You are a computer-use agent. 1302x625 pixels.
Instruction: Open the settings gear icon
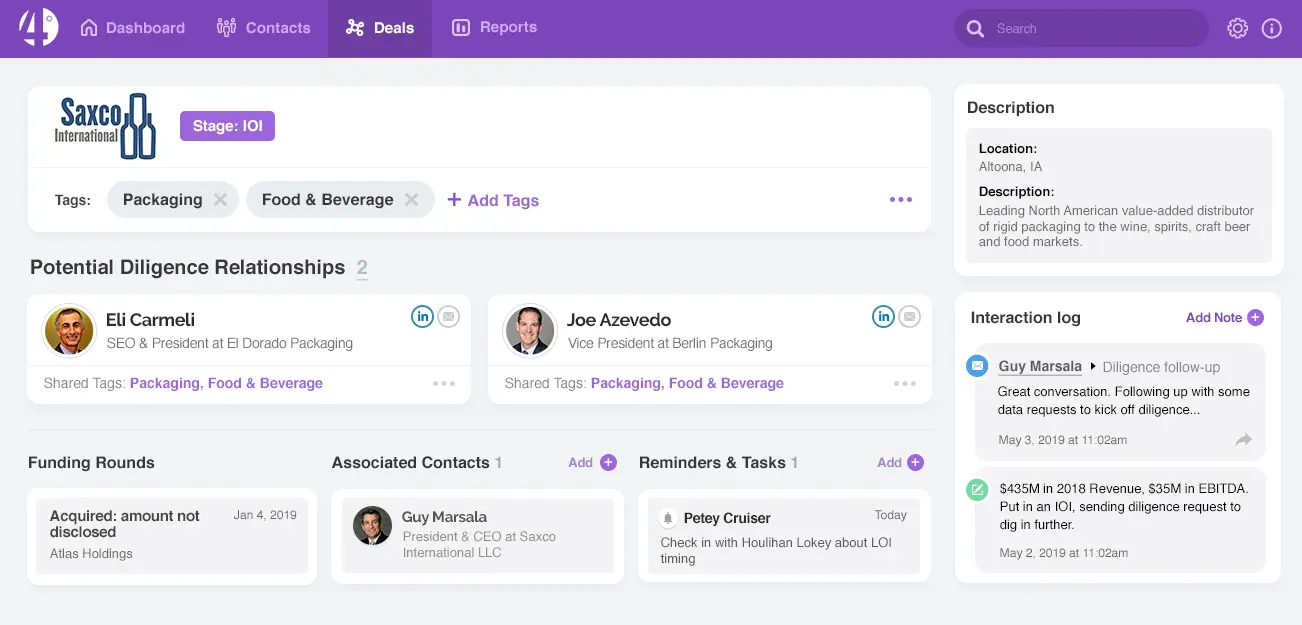(x=1238, y=28)
